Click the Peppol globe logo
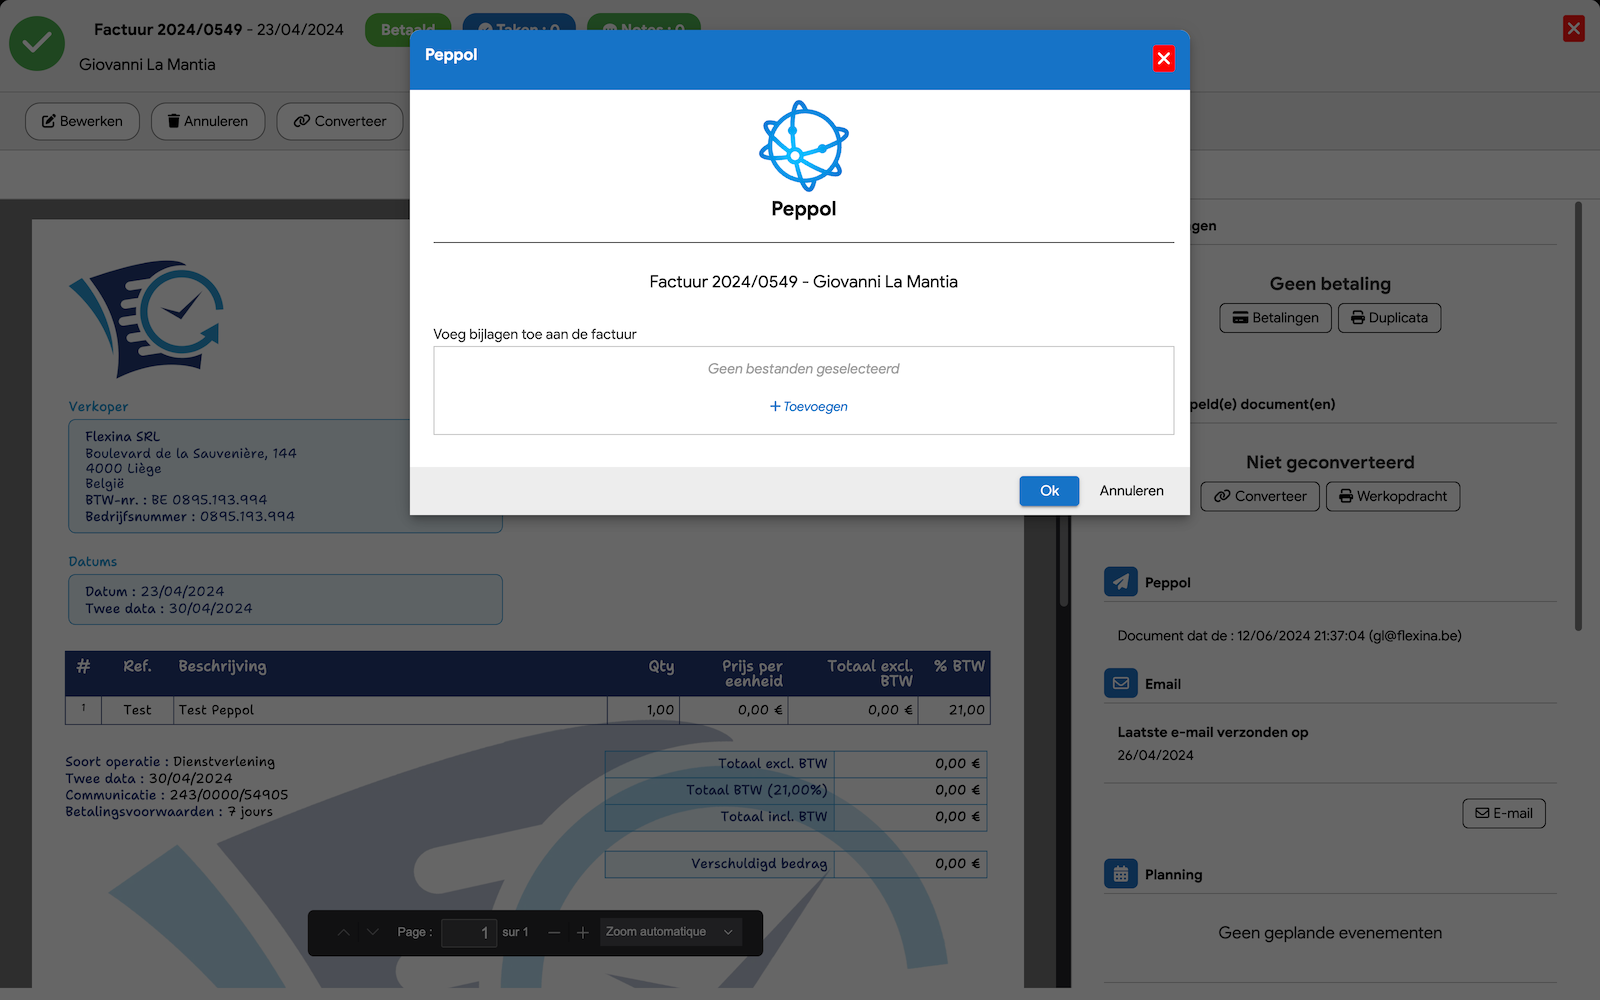This screenshot has height=1000, width=1600. [x=804, y=146]
